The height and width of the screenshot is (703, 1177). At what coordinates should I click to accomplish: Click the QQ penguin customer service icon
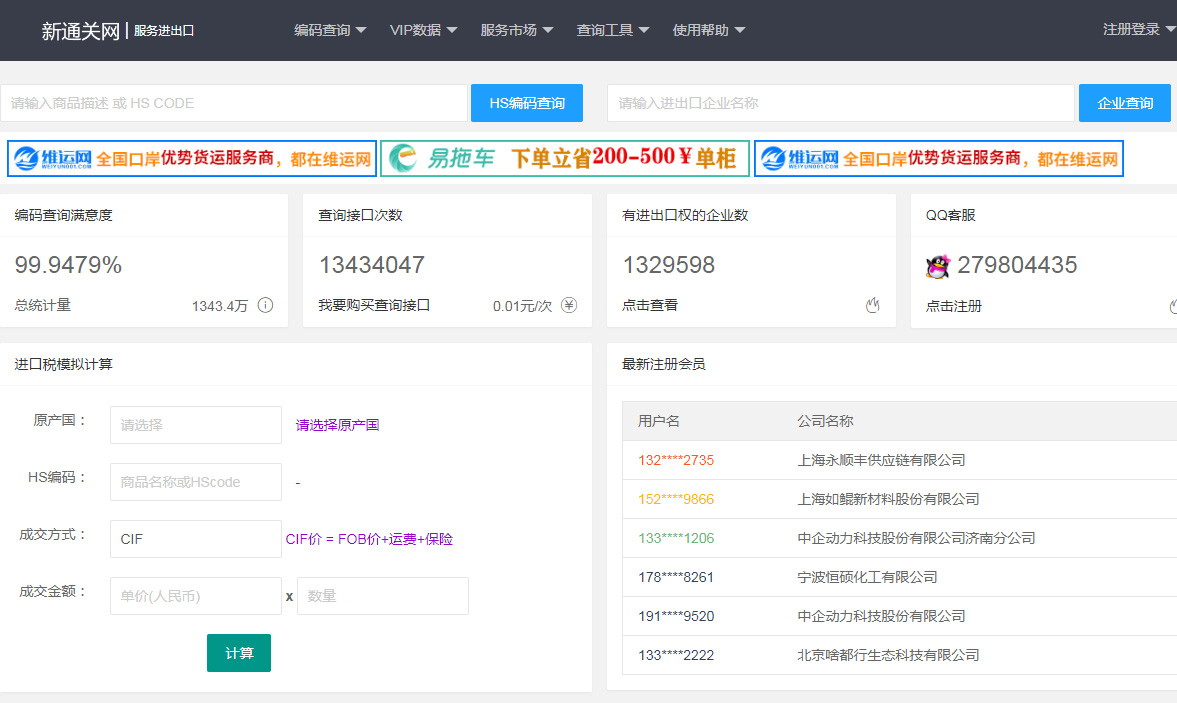click(x=936, y=265)
